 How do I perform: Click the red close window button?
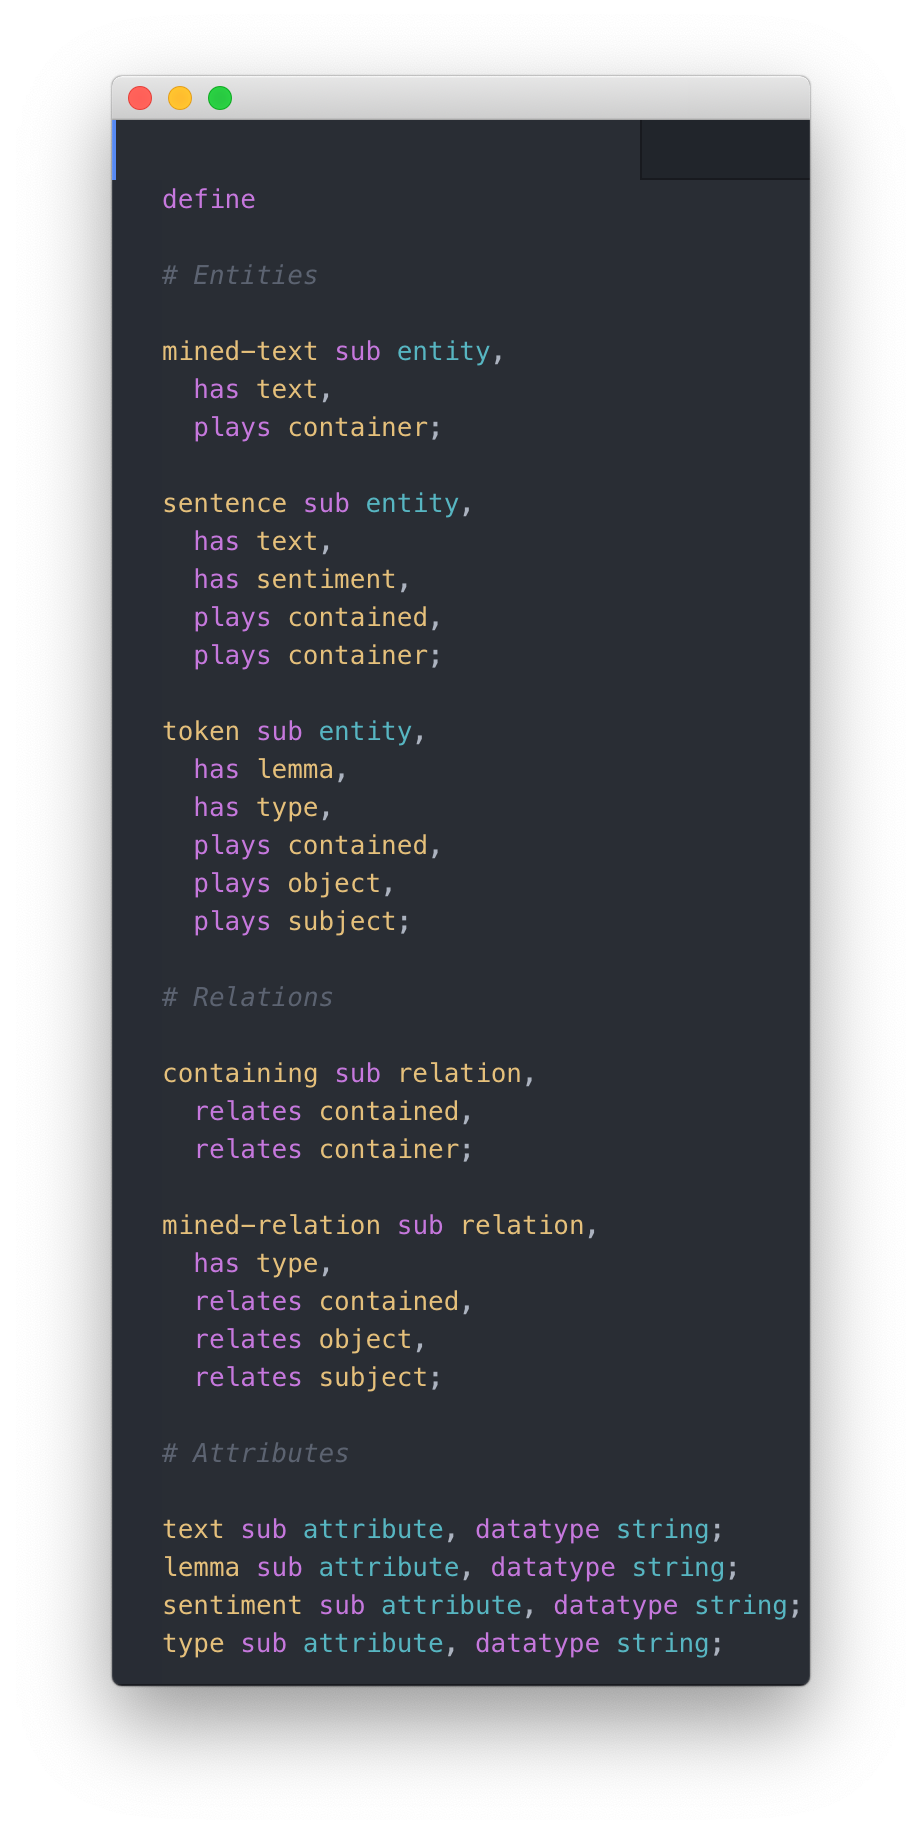point(140,98)
